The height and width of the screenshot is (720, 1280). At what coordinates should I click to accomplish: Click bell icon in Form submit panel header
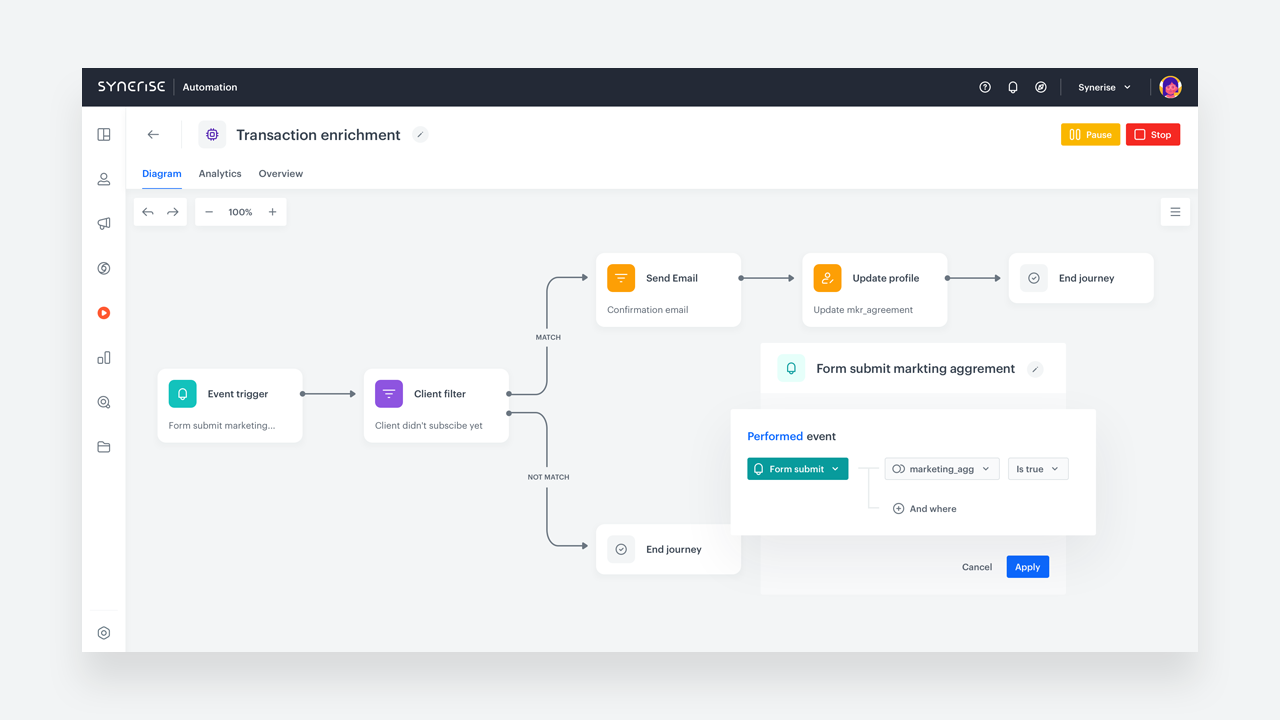(791, 368)
